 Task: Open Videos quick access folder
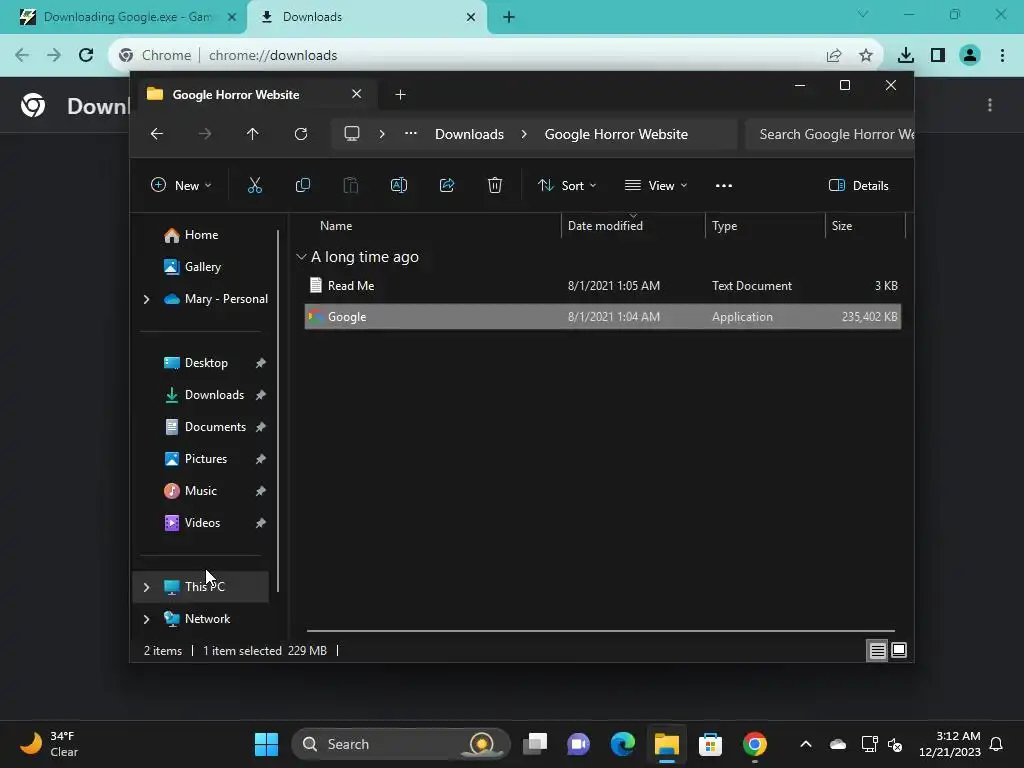point(202,522)
